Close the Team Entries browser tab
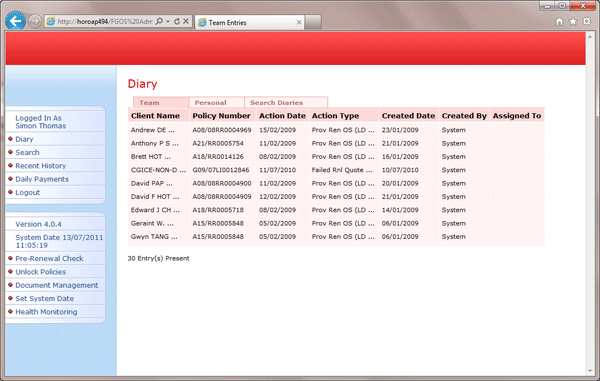600x381 pixels. [299, 23]
